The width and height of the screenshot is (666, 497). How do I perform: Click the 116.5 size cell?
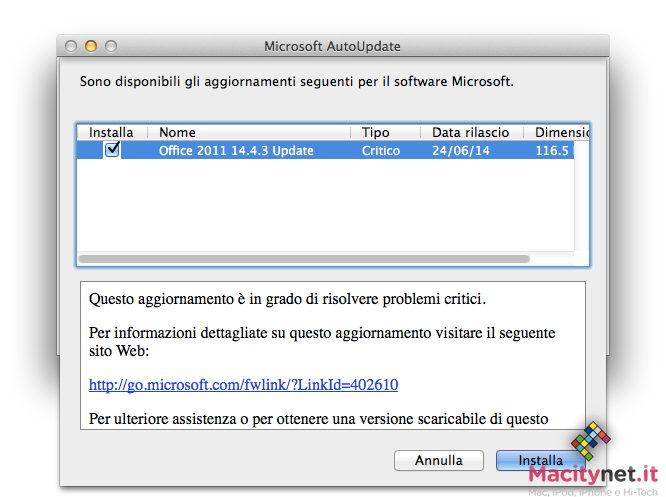pyautogui.click(x=552, y=151)
